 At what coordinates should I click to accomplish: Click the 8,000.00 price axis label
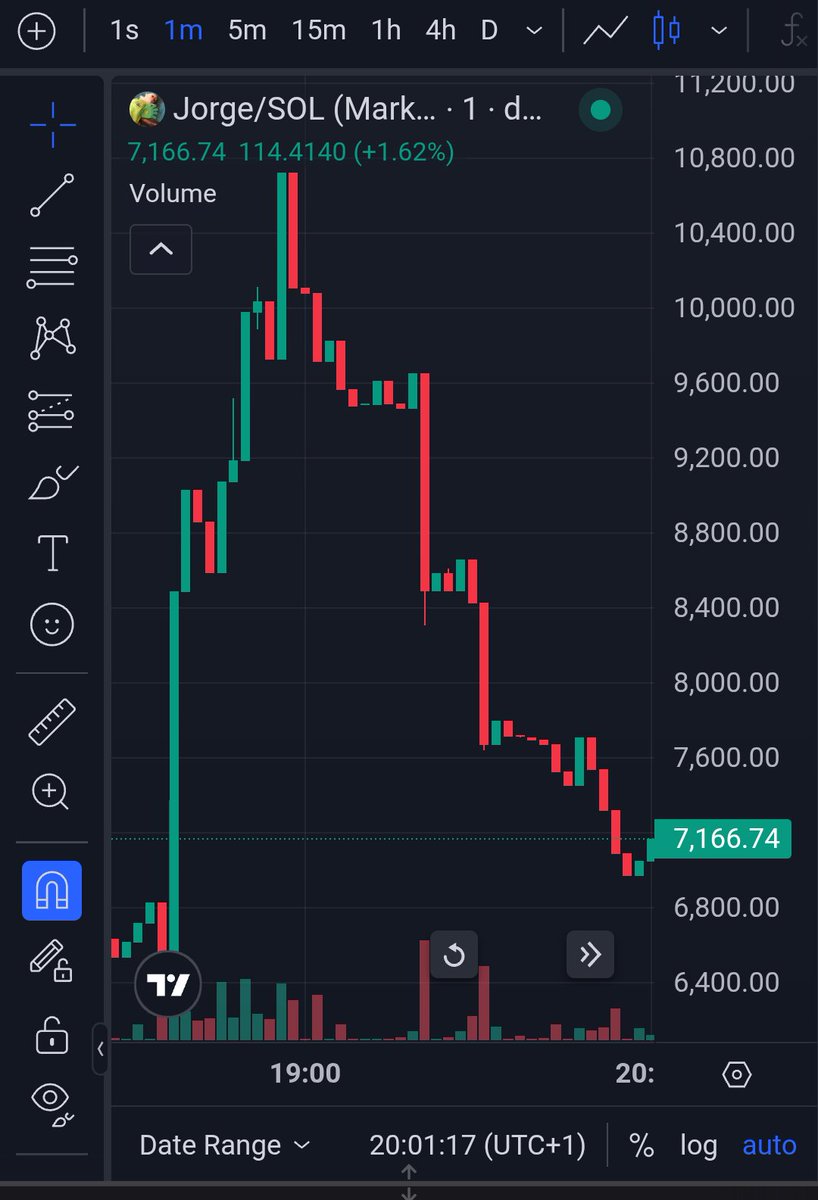coord(727,682)
